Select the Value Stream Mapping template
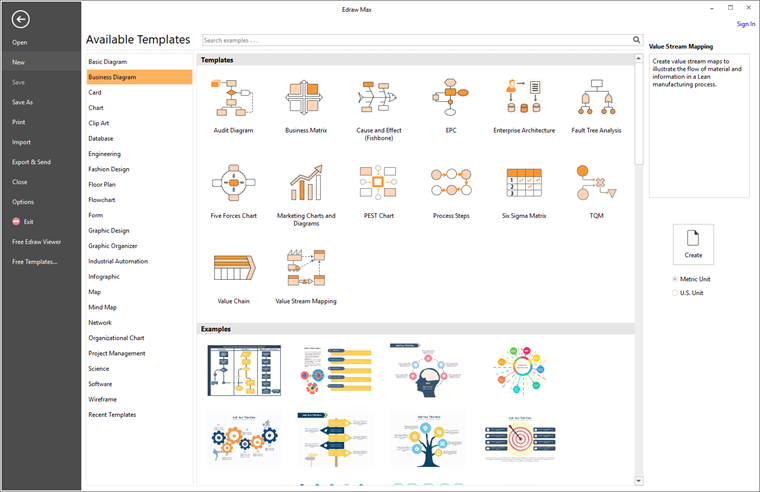Viewport: 760px width, 492px height. pos(306,268)
